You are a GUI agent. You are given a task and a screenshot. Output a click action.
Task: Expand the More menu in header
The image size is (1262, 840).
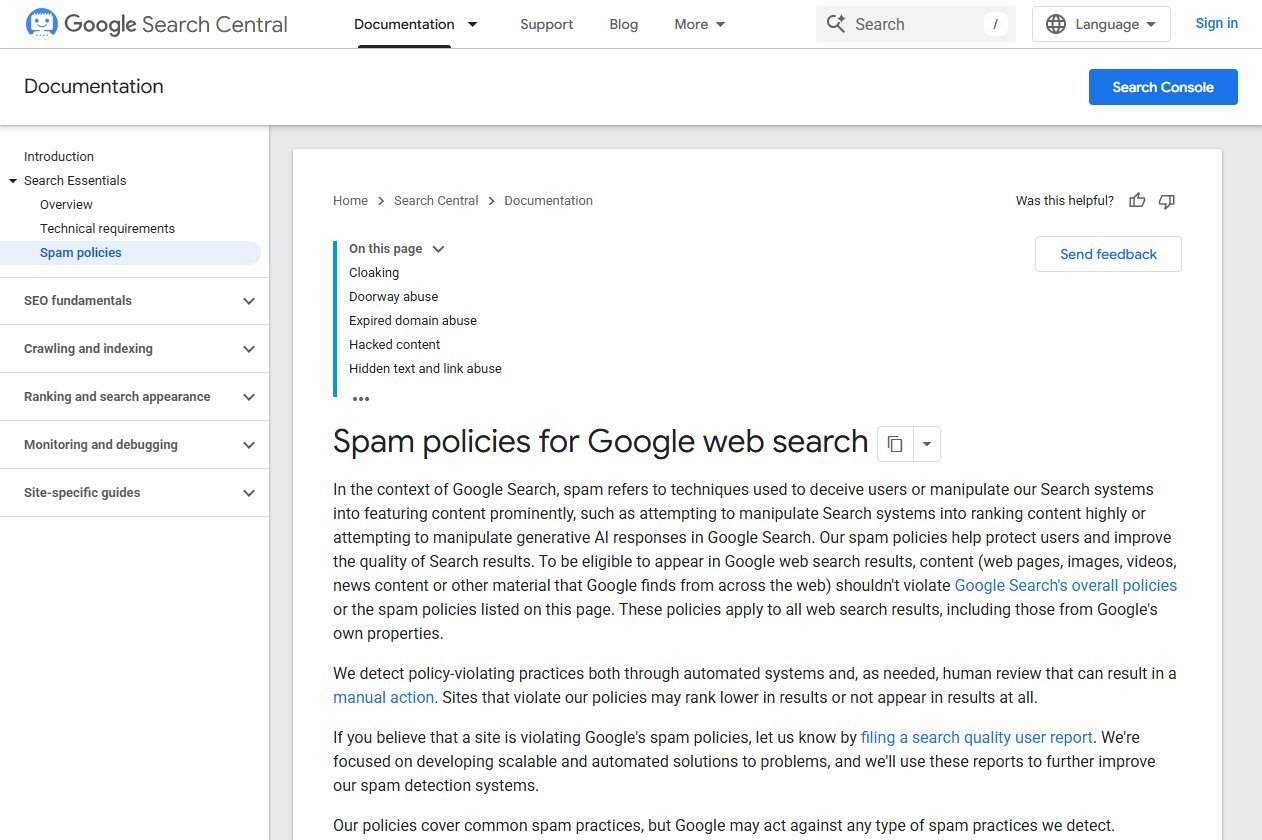pos(700,24)
